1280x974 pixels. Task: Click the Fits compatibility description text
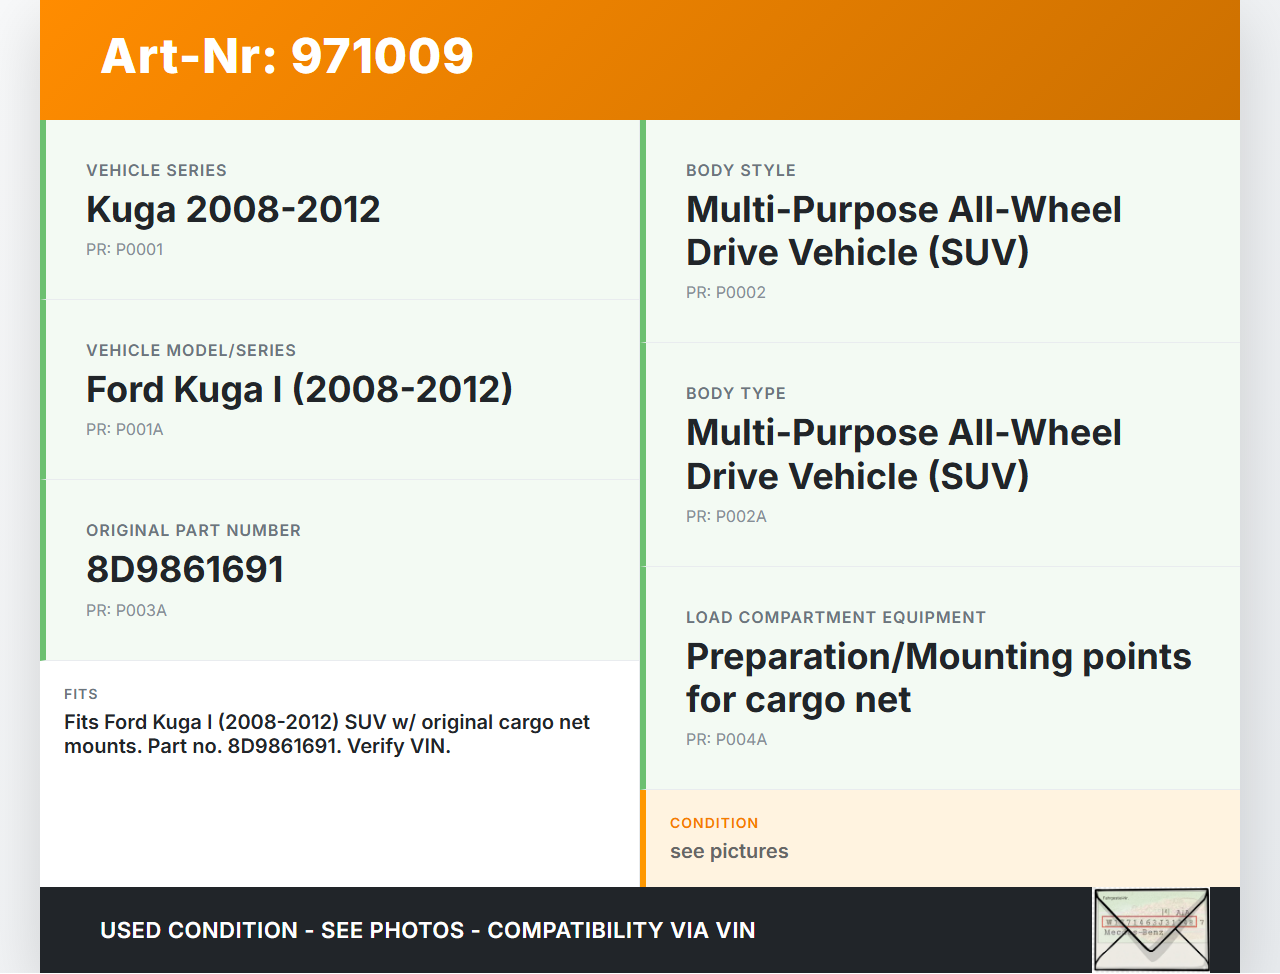pos(326,734)
